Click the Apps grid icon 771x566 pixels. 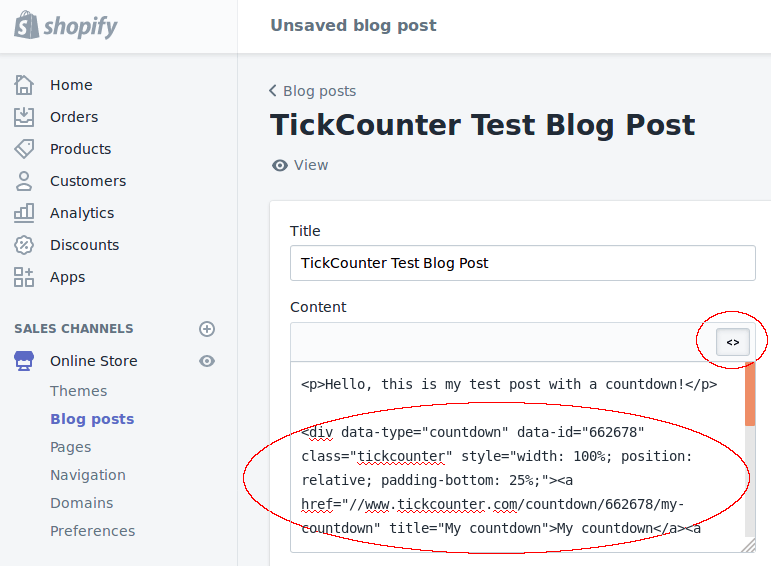(x=24, y=277)
